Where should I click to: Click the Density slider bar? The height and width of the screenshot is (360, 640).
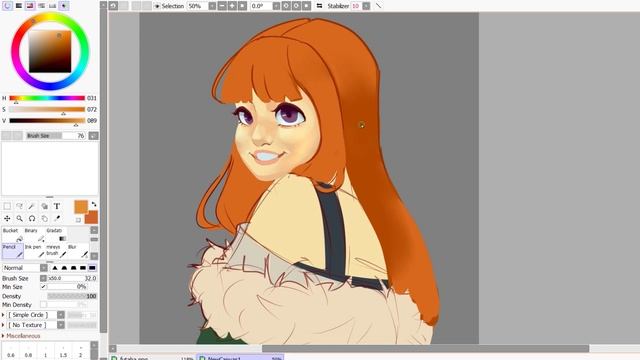point(72,296)
